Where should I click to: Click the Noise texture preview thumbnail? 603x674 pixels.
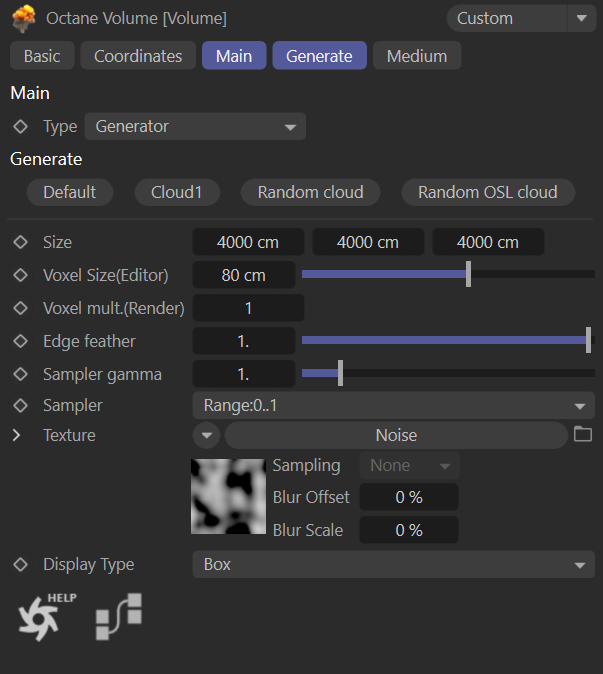(x=226, y=495)
